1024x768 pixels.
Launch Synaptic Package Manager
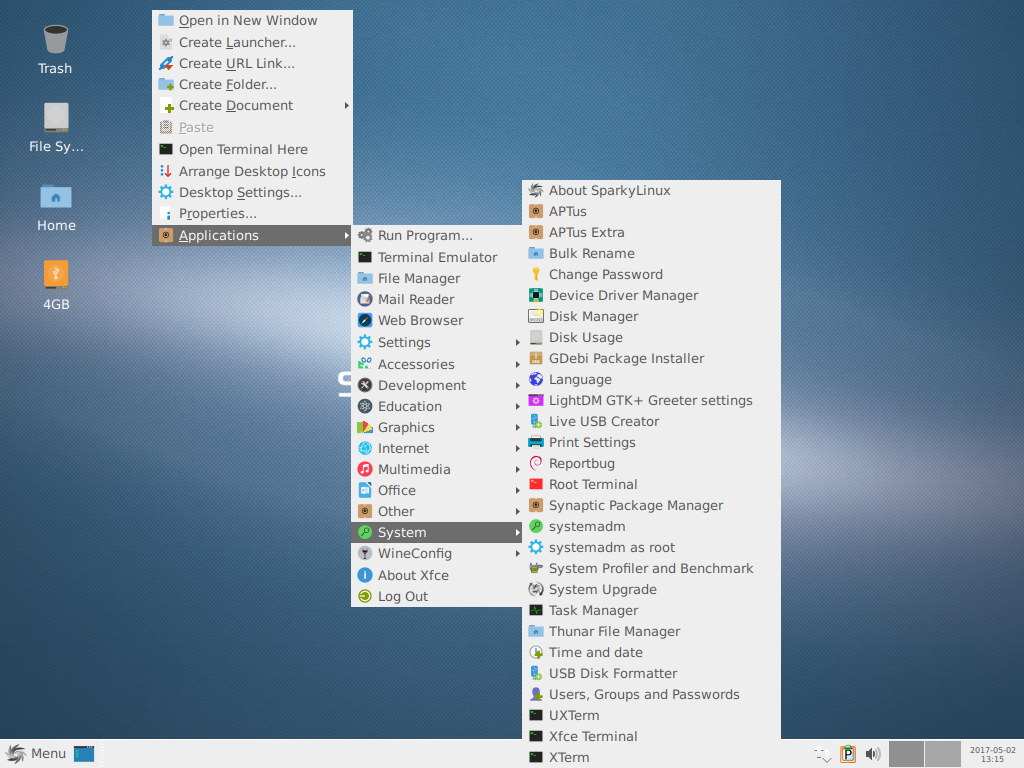point(652,505)
